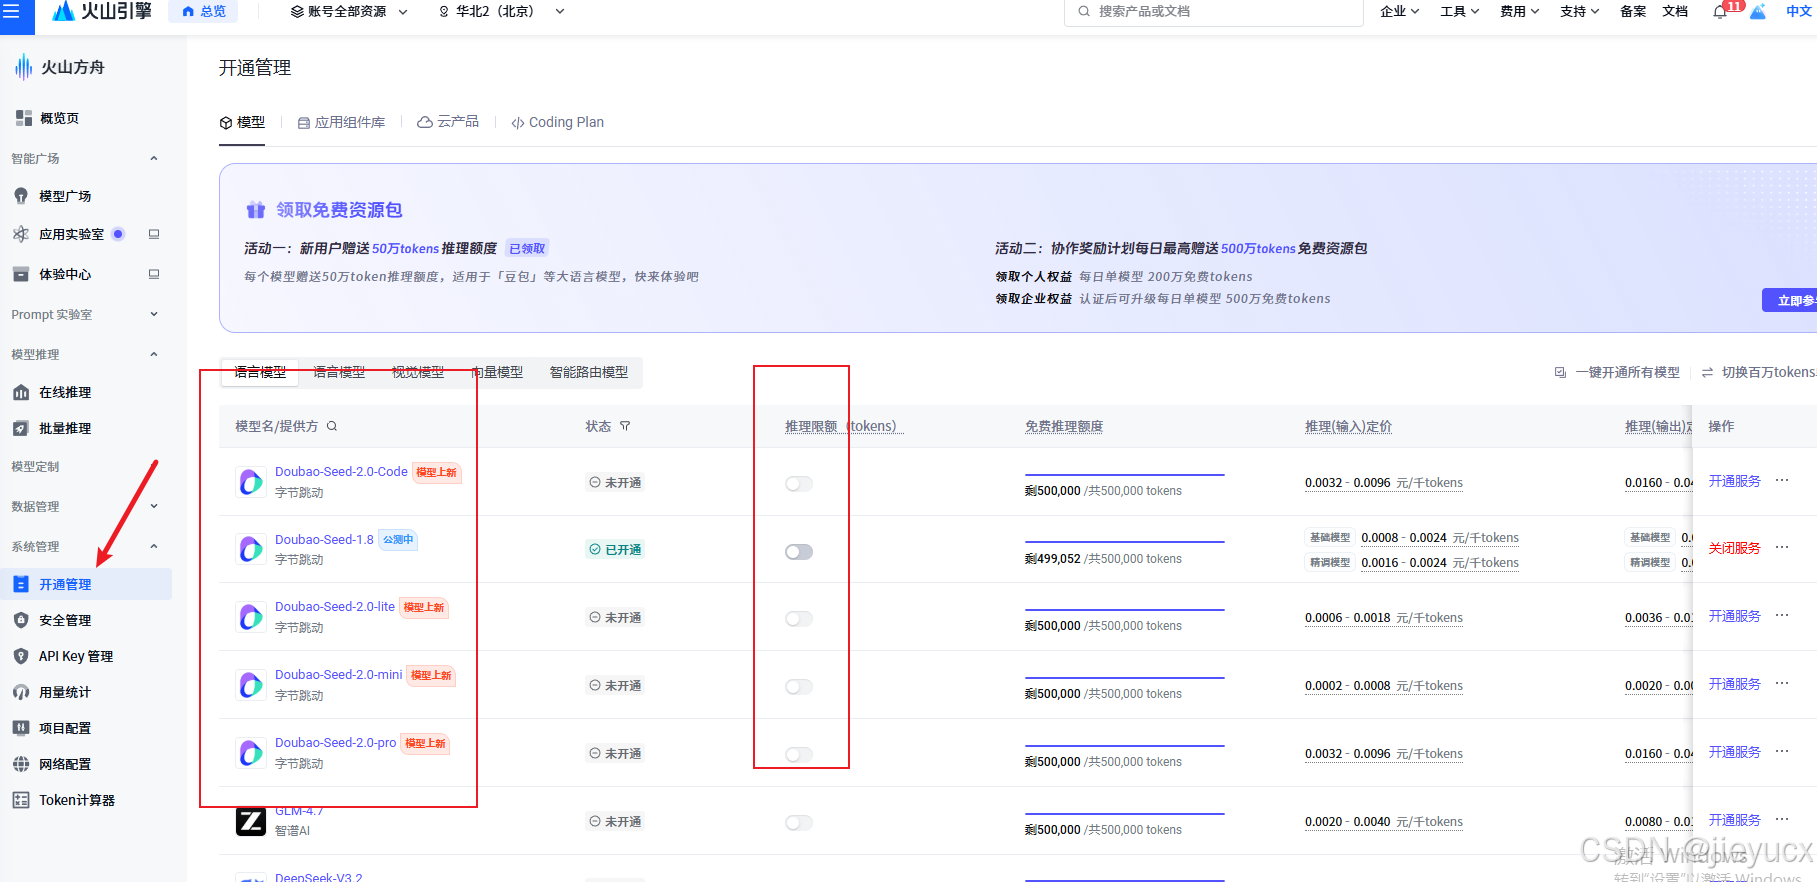This screenshot has width=1817, height=882.
Task: Switch to the 云产品 tab
Action: click(448, 122)
